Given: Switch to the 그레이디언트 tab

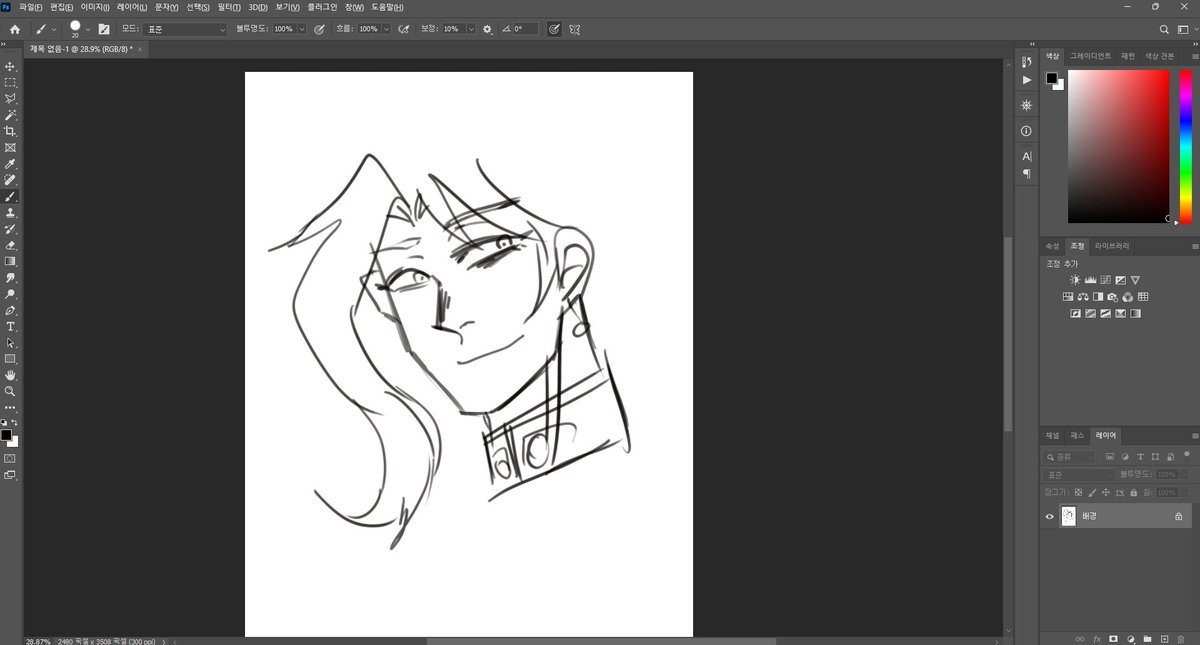Looking at the screenshot, I should pyautogui.click(x=1090, y=56).
